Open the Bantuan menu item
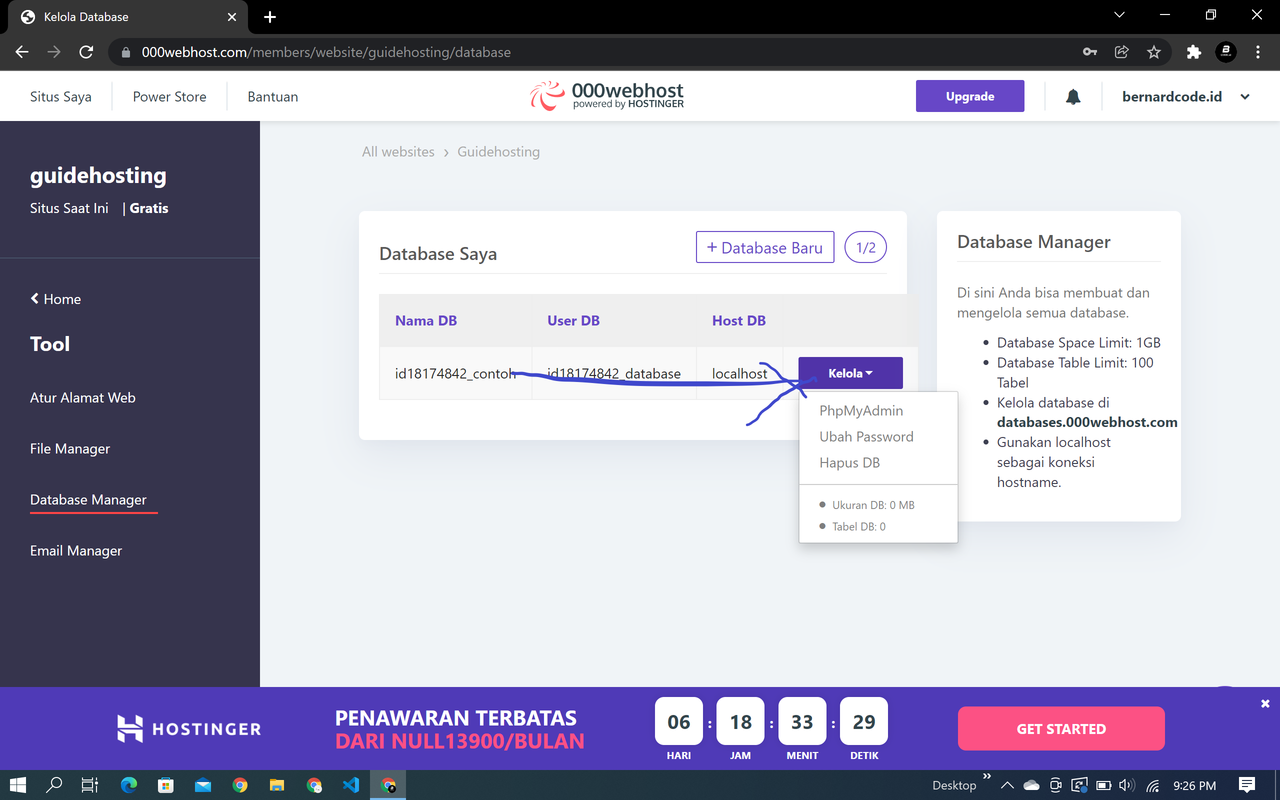 [x=273, y=97]
